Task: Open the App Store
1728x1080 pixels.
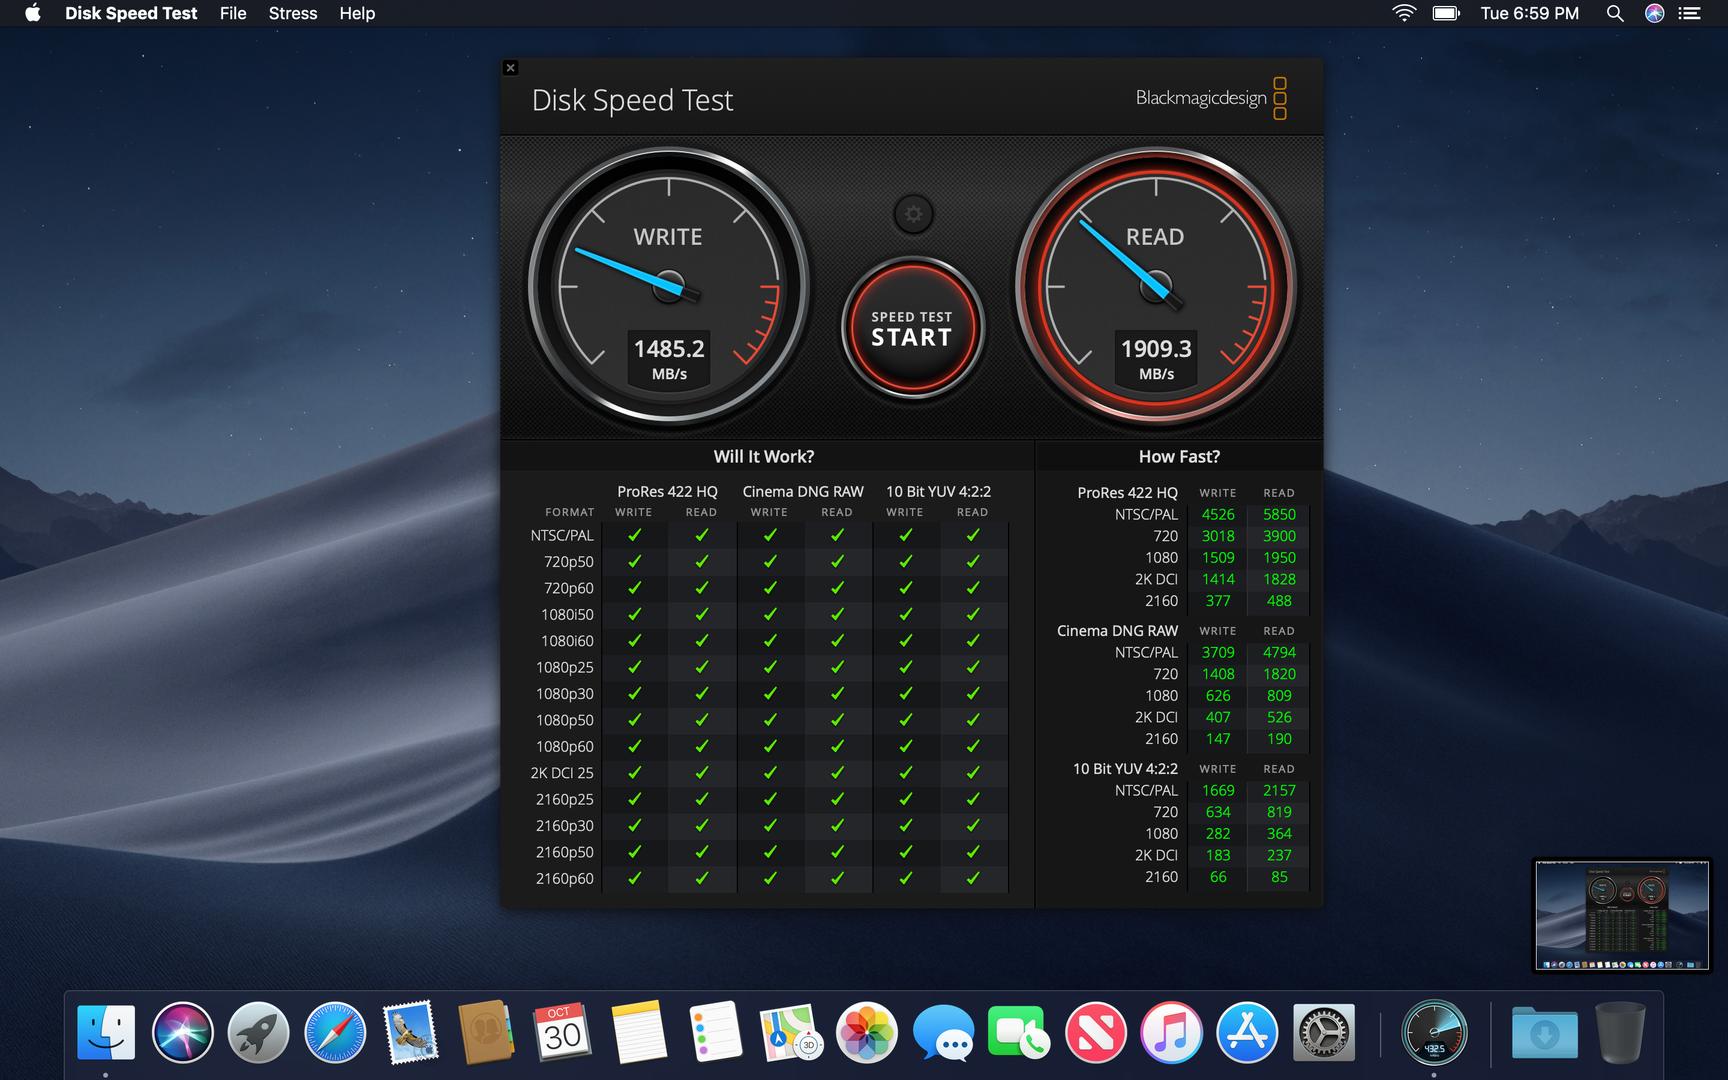Action: click(x=1247, y=1032)
